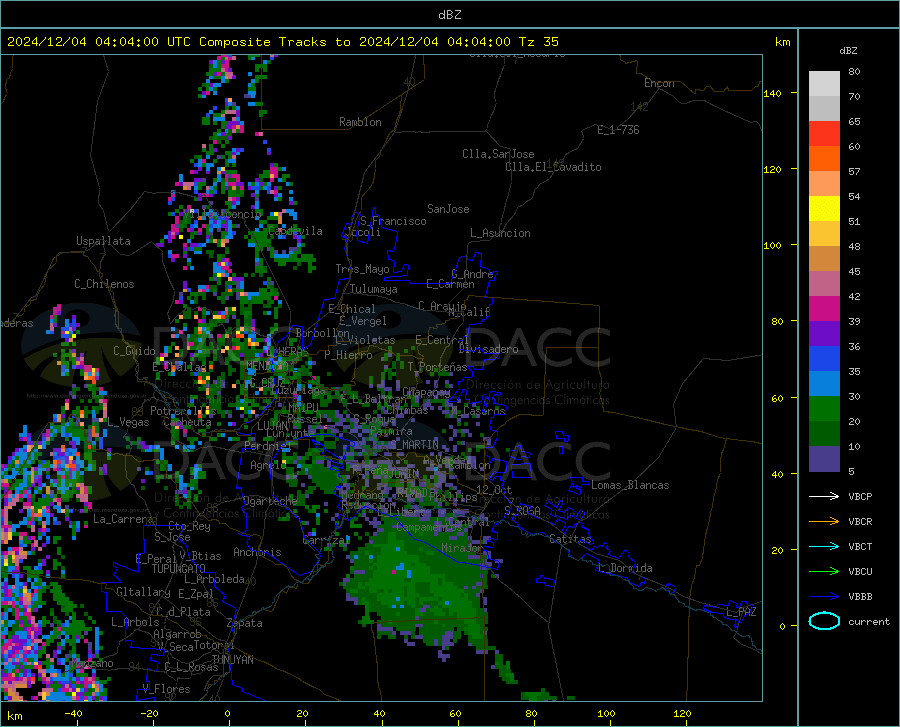Click the 'E_Peral' map label
This screenshot has height=727, width=900.
(x=156, y=558)
